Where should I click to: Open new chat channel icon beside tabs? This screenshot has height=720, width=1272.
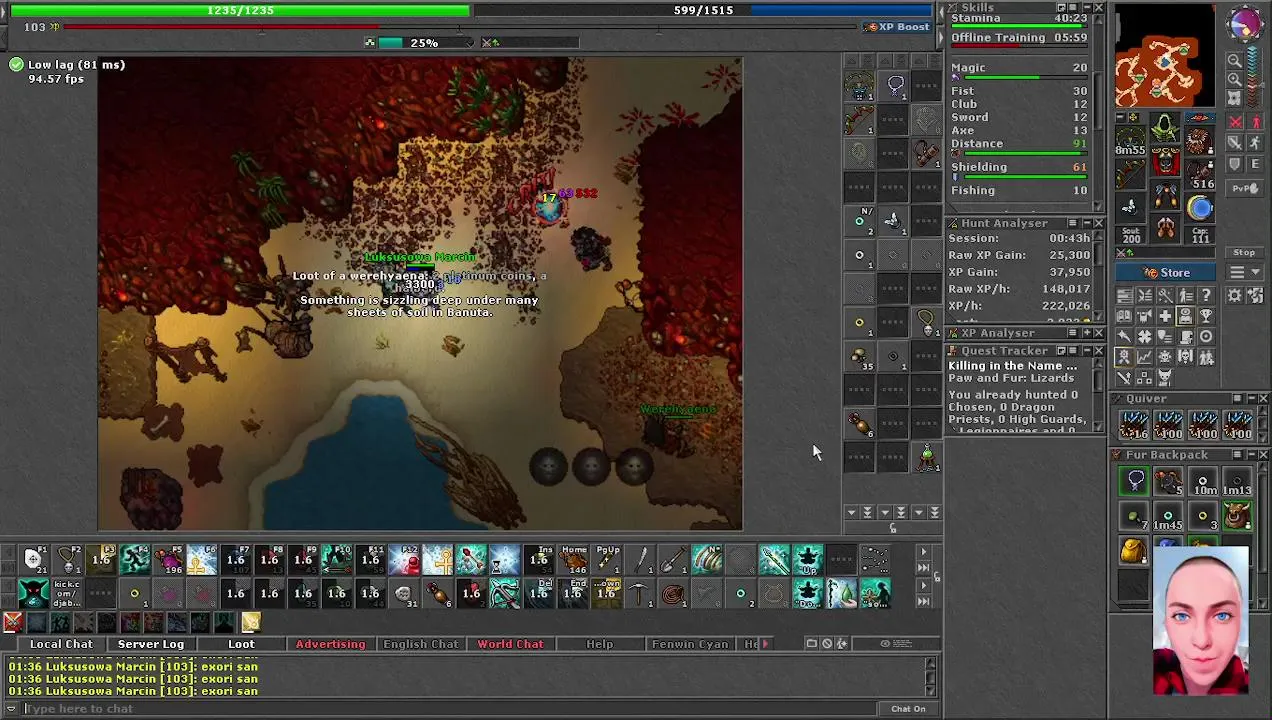coord(811,644)
